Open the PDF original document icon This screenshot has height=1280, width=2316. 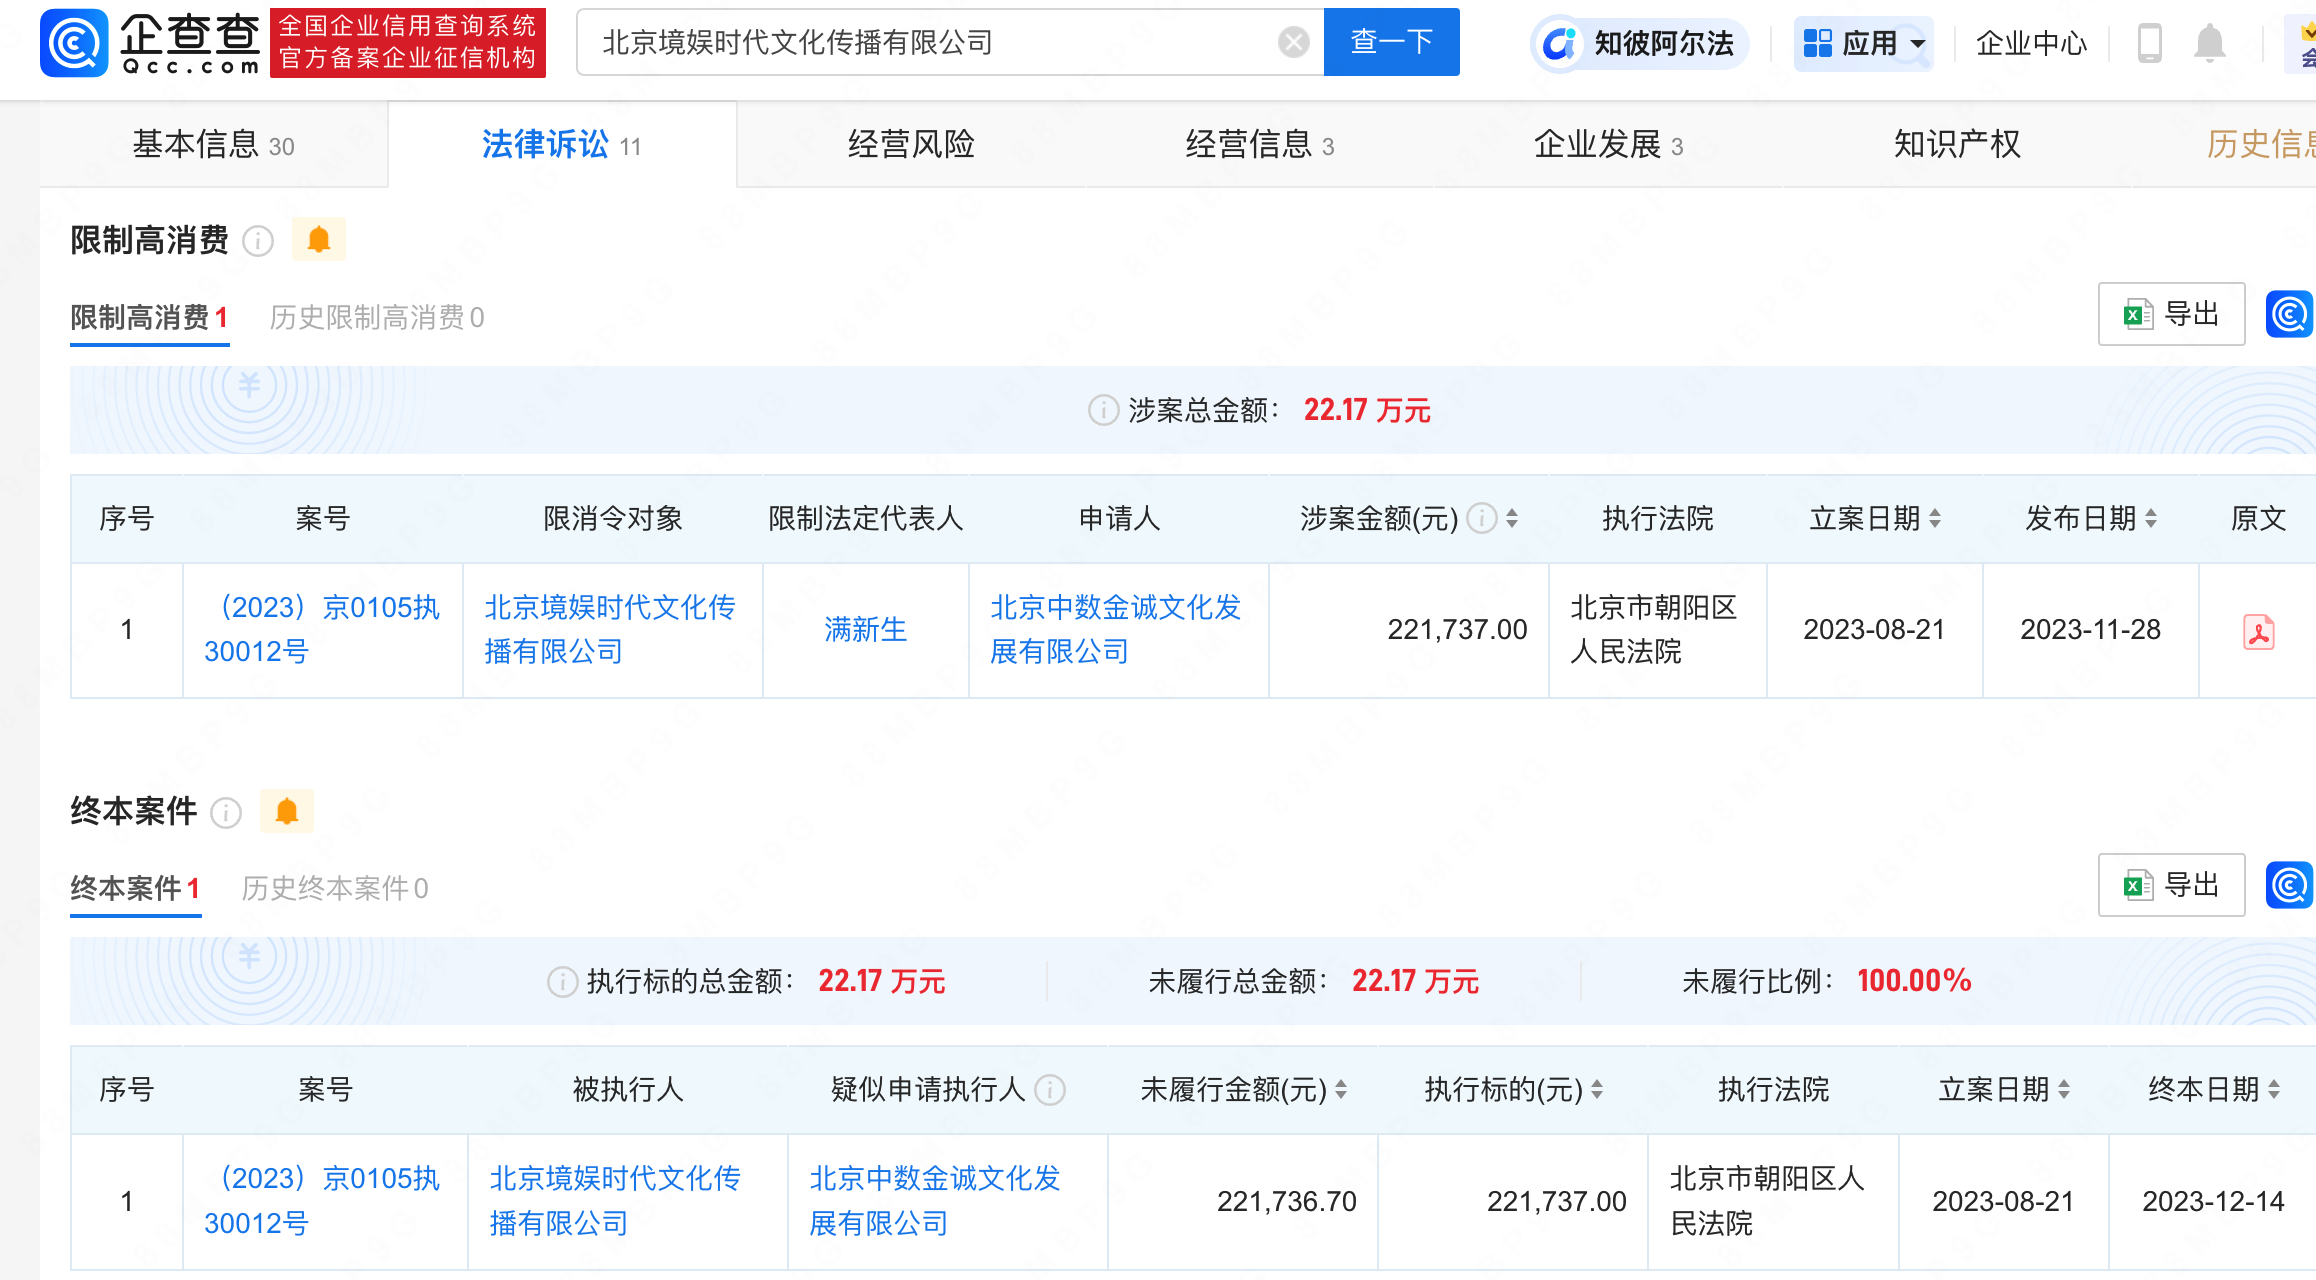click(x=2259, y=632)
